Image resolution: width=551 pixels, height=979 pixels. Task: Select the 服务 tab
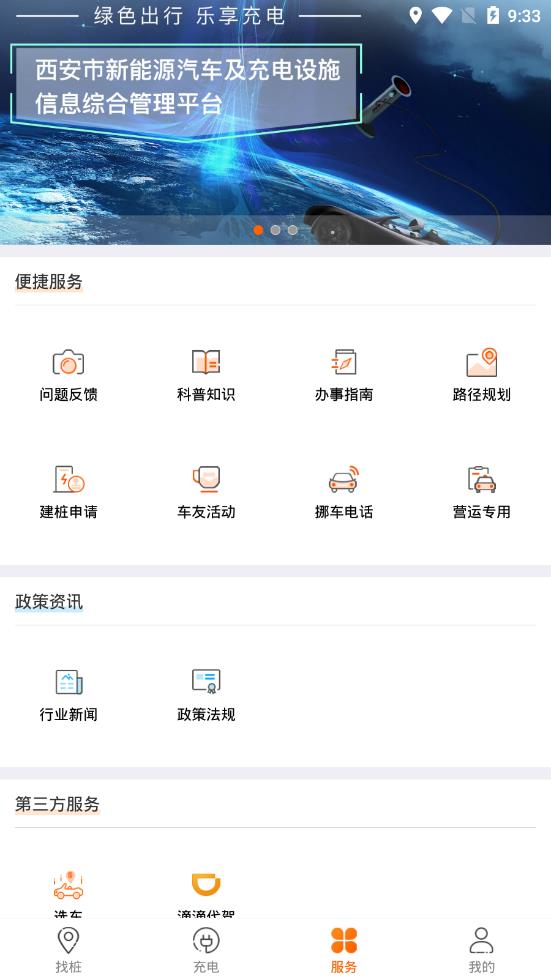[344, 950]
